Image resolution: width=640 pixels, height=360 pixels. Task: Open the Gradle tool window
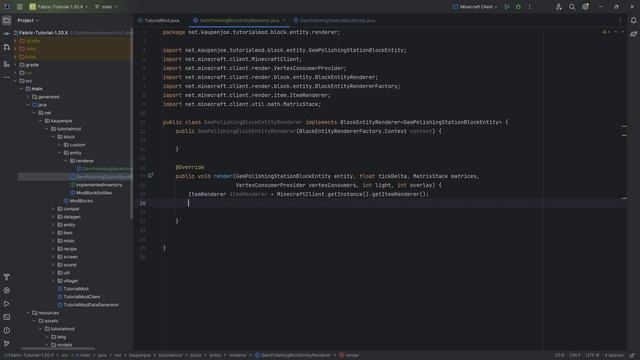(x=633, y=34)
